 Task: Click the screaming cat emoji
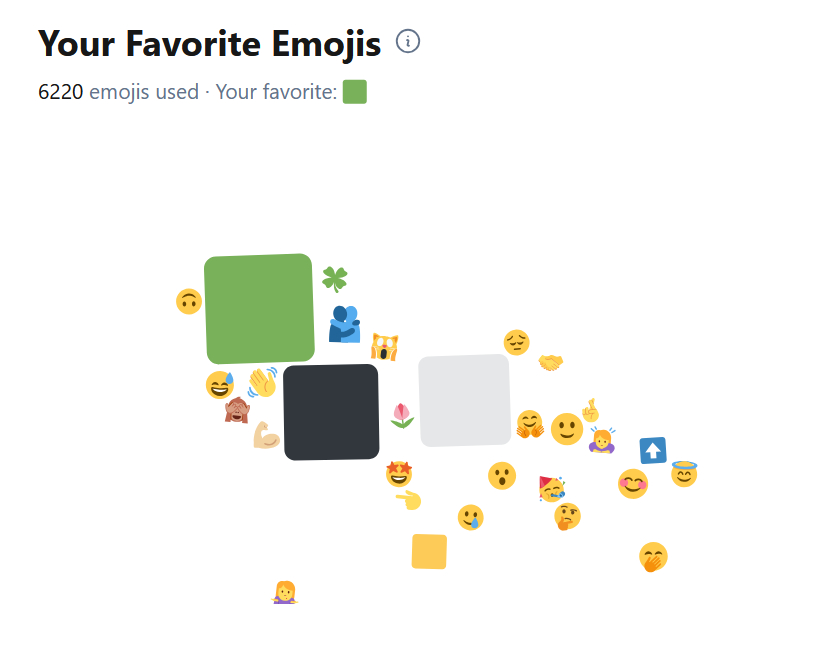tap(385, 347)
